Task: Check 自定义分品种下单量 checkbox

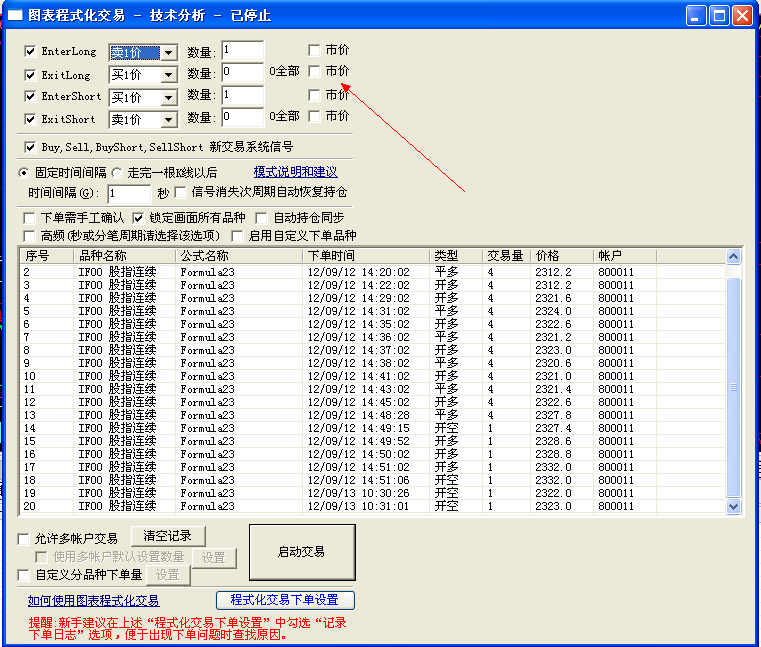Action: 23,576
